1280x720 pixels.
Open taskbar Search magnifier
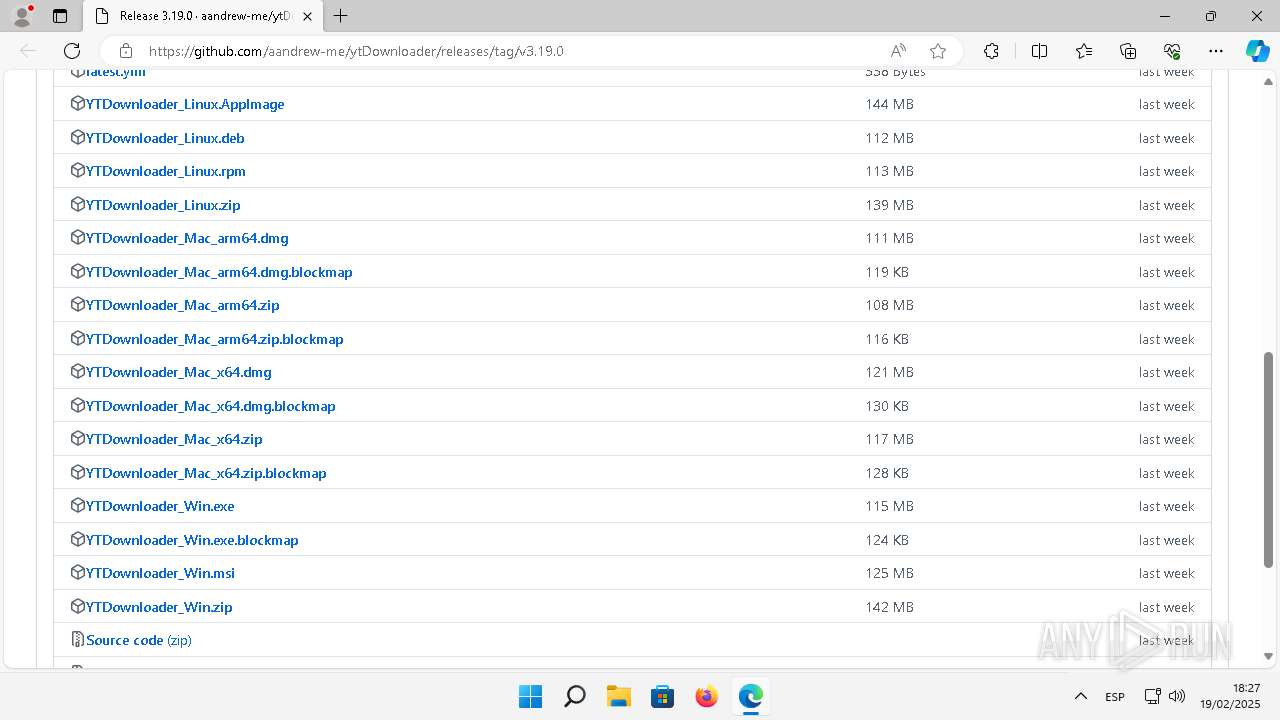(574, 696)
